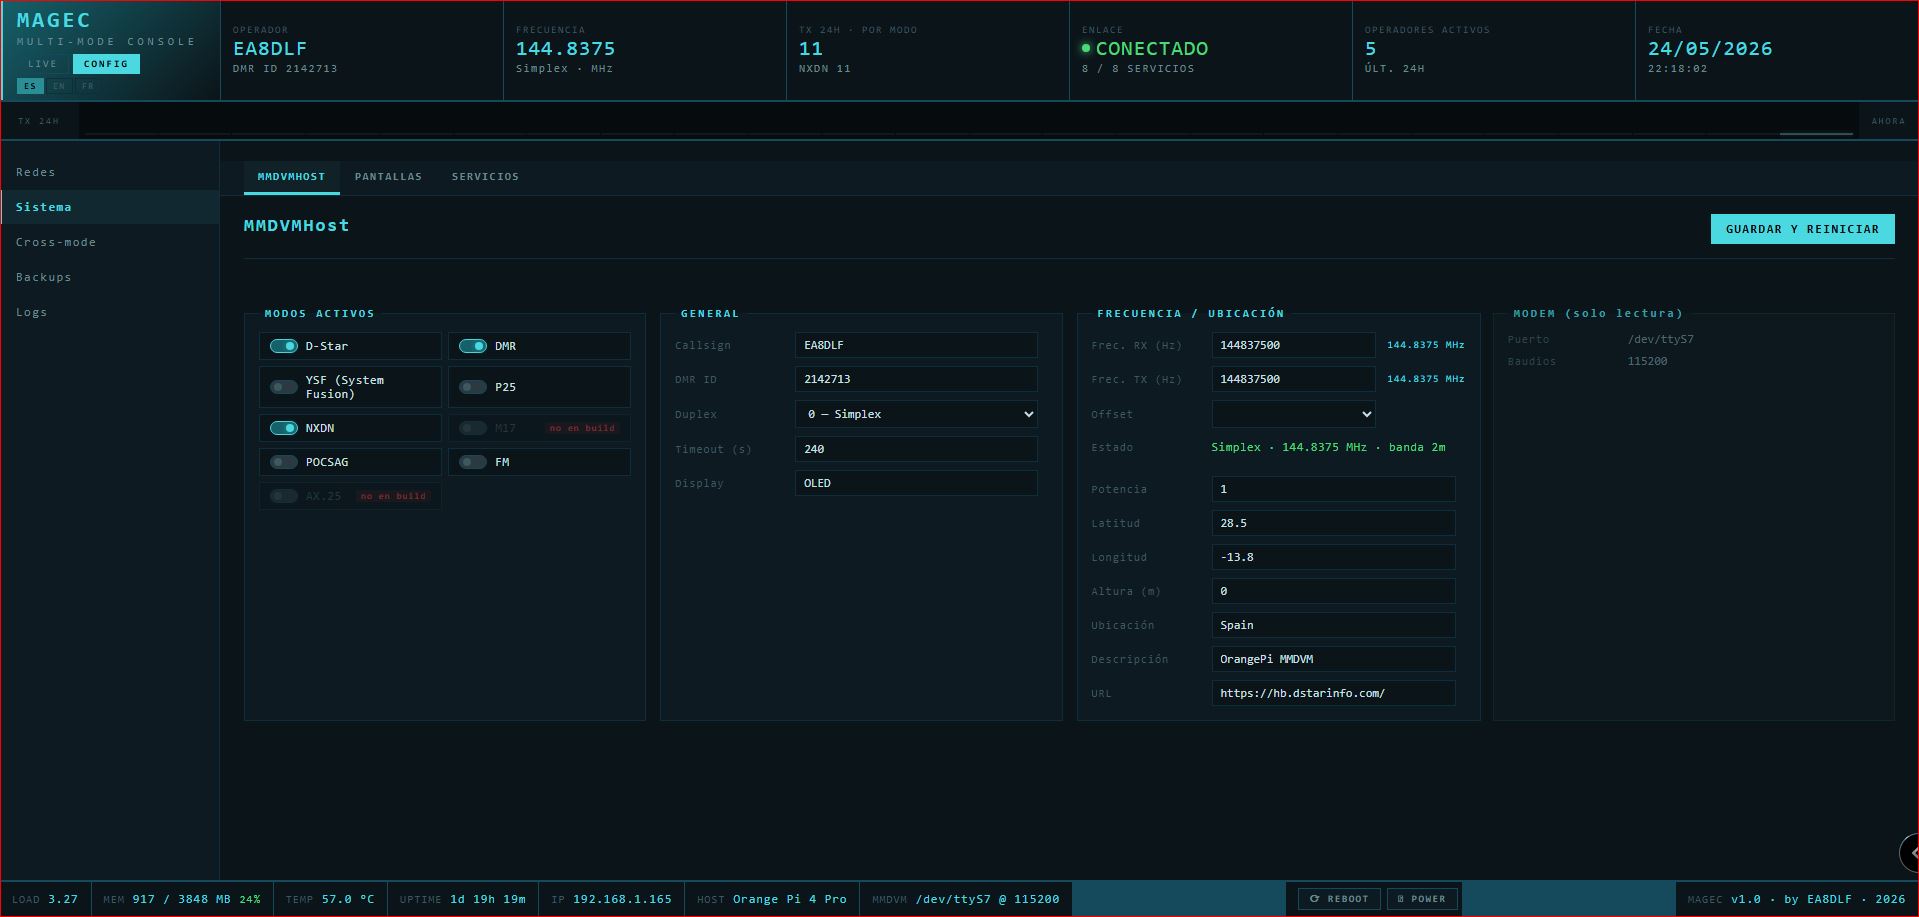This screenshot has width=1919, height=917.
Task: Switch to LIVE view
Action: tap(43, 64)
